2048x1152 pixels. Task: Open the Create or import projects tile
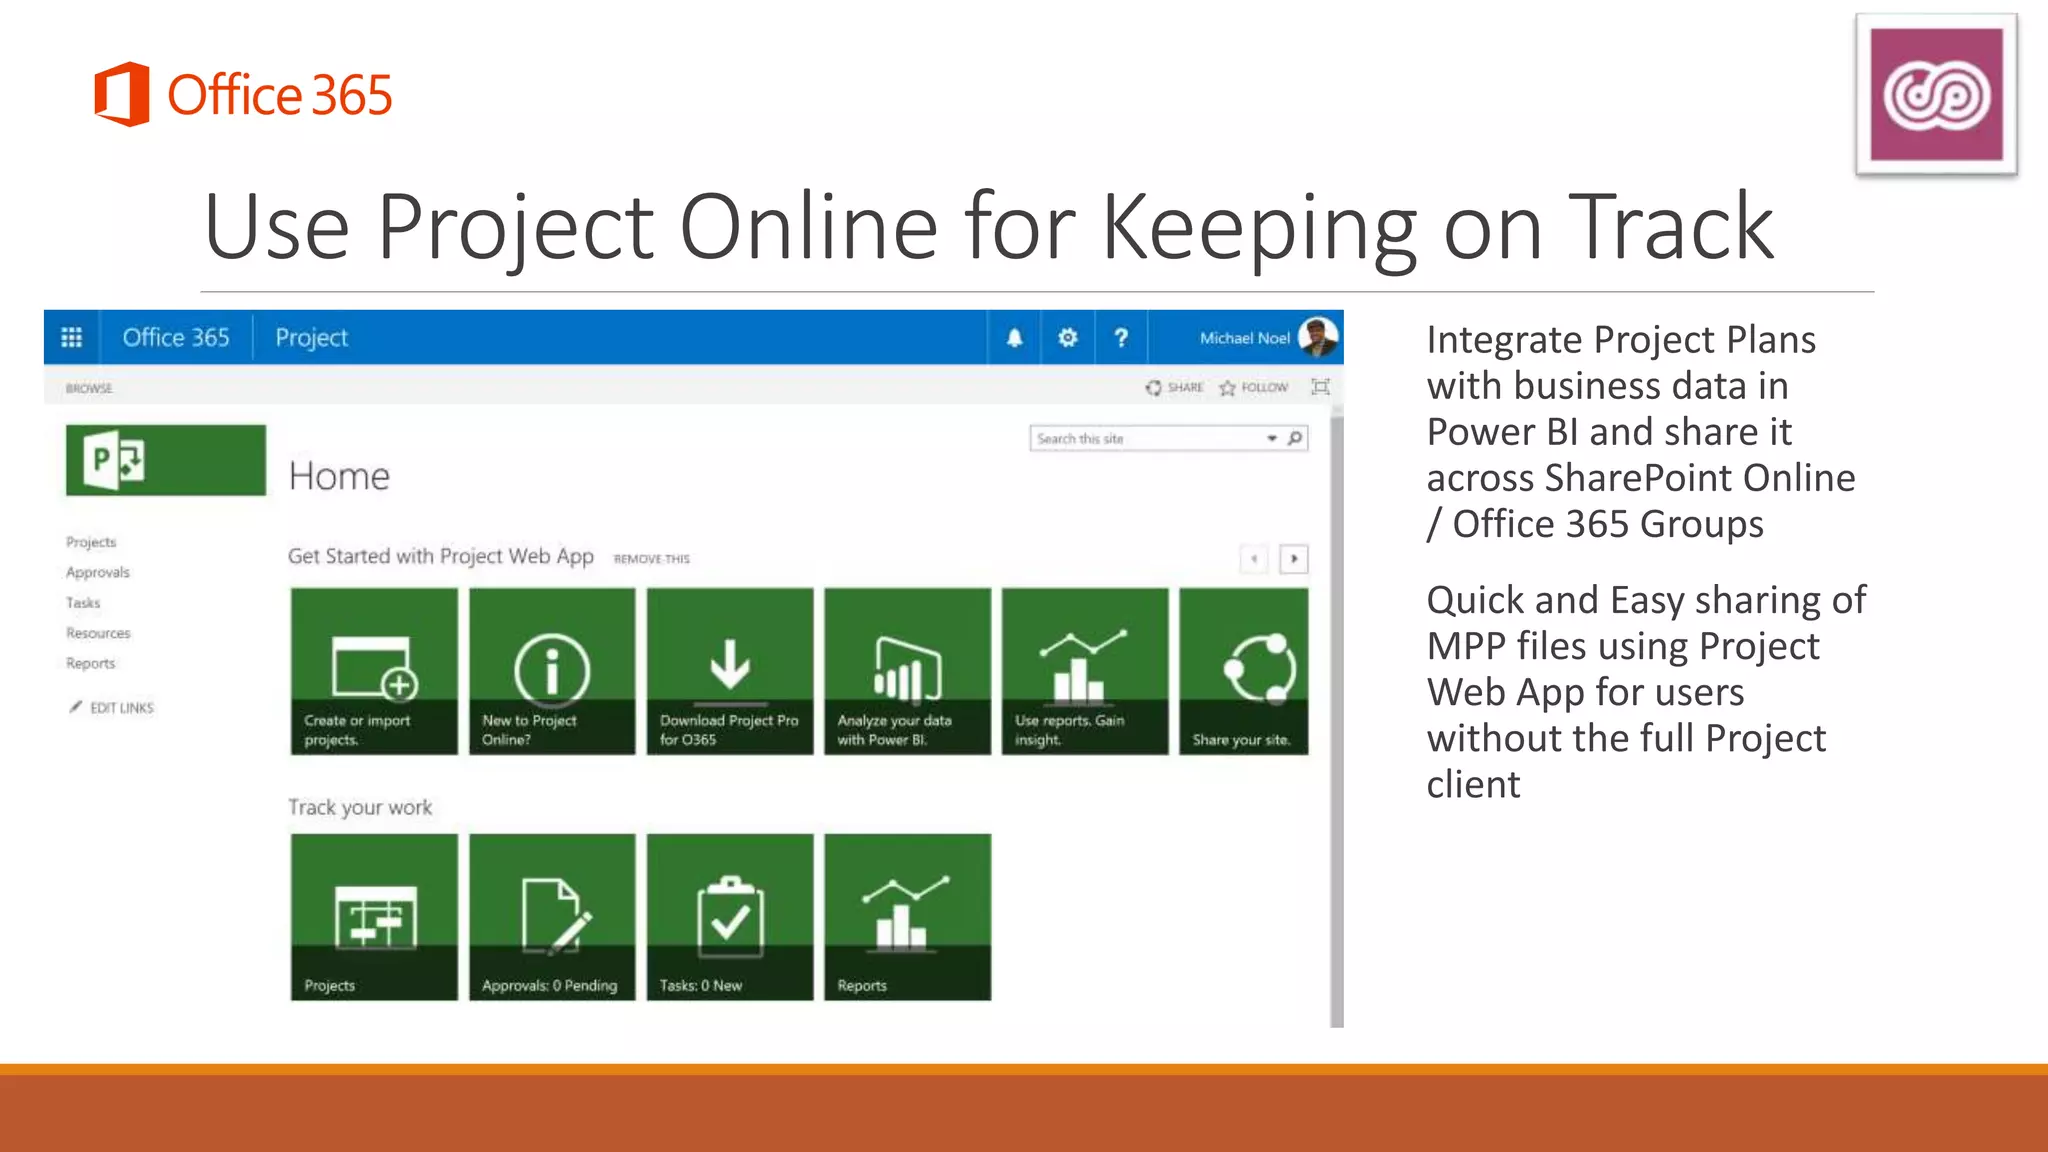point(374,671)
